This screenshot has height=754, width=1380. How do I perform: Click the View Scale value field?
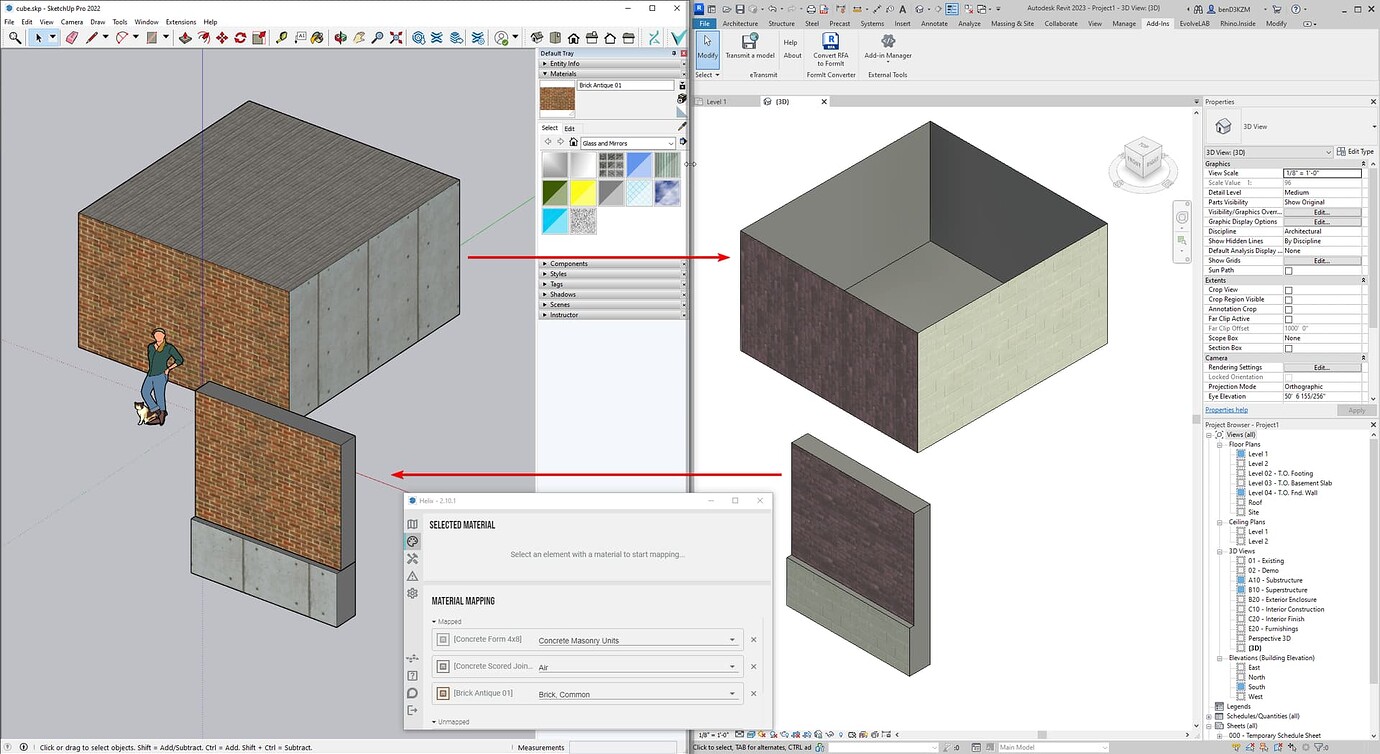click(x=1322, y=172)
